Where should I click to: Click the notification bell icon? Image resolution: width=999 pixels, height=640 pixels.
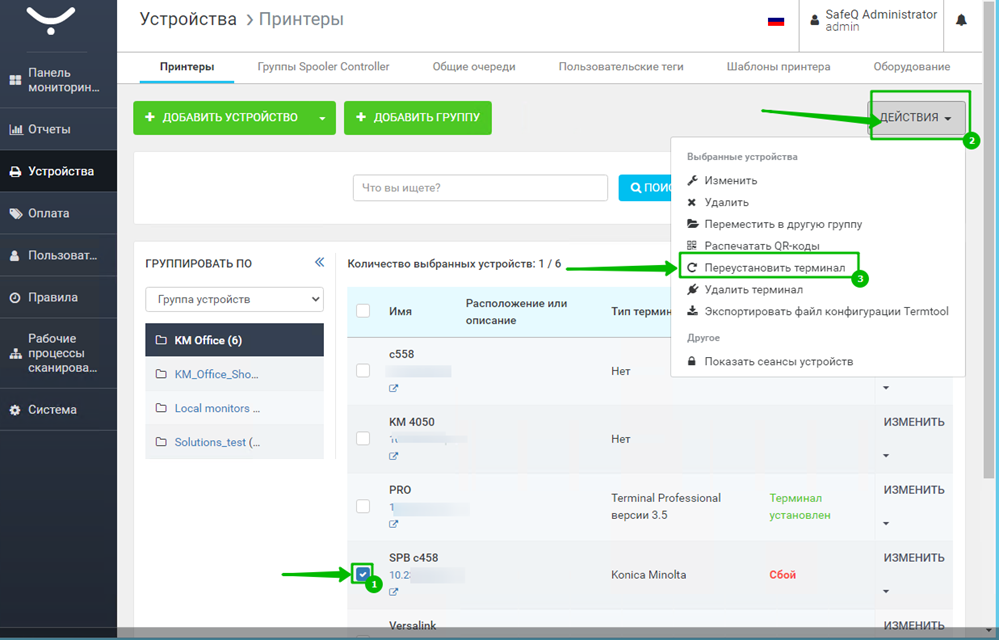click(x=961, y=20)
